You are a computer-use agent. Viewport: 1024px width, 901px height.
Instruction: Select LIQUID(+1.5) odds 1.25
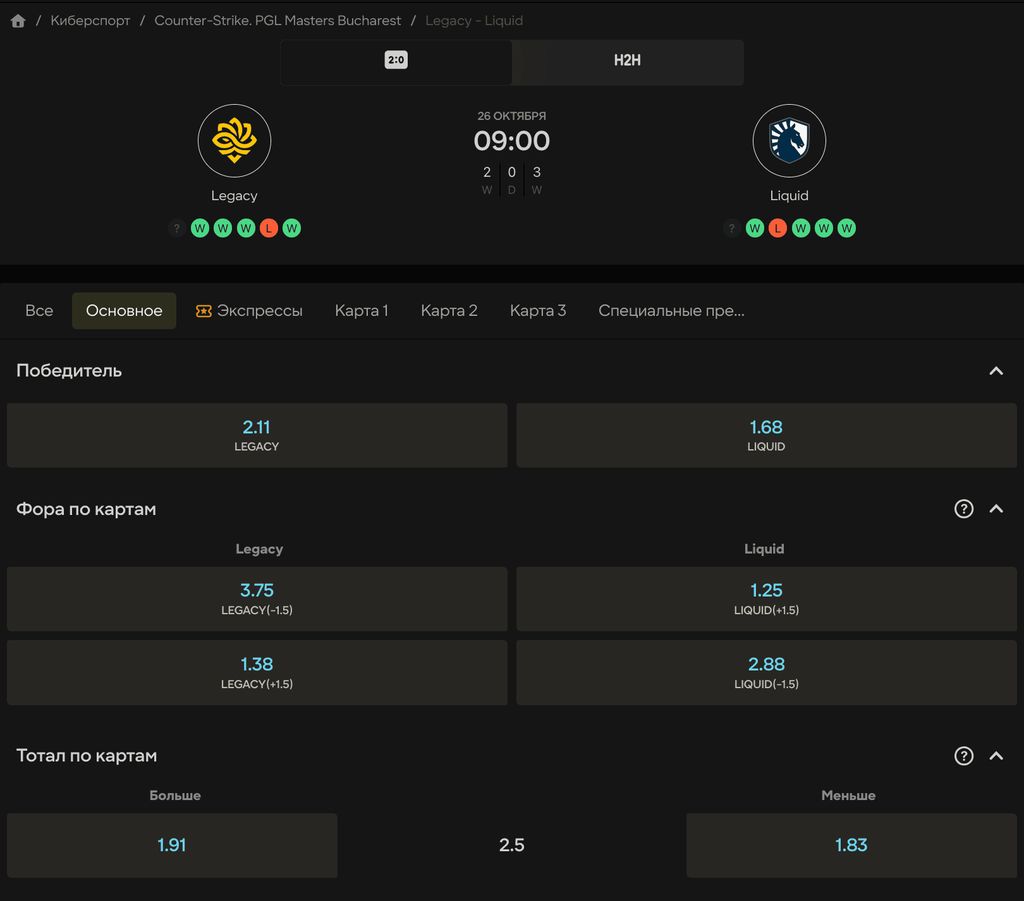coord(766,599)
